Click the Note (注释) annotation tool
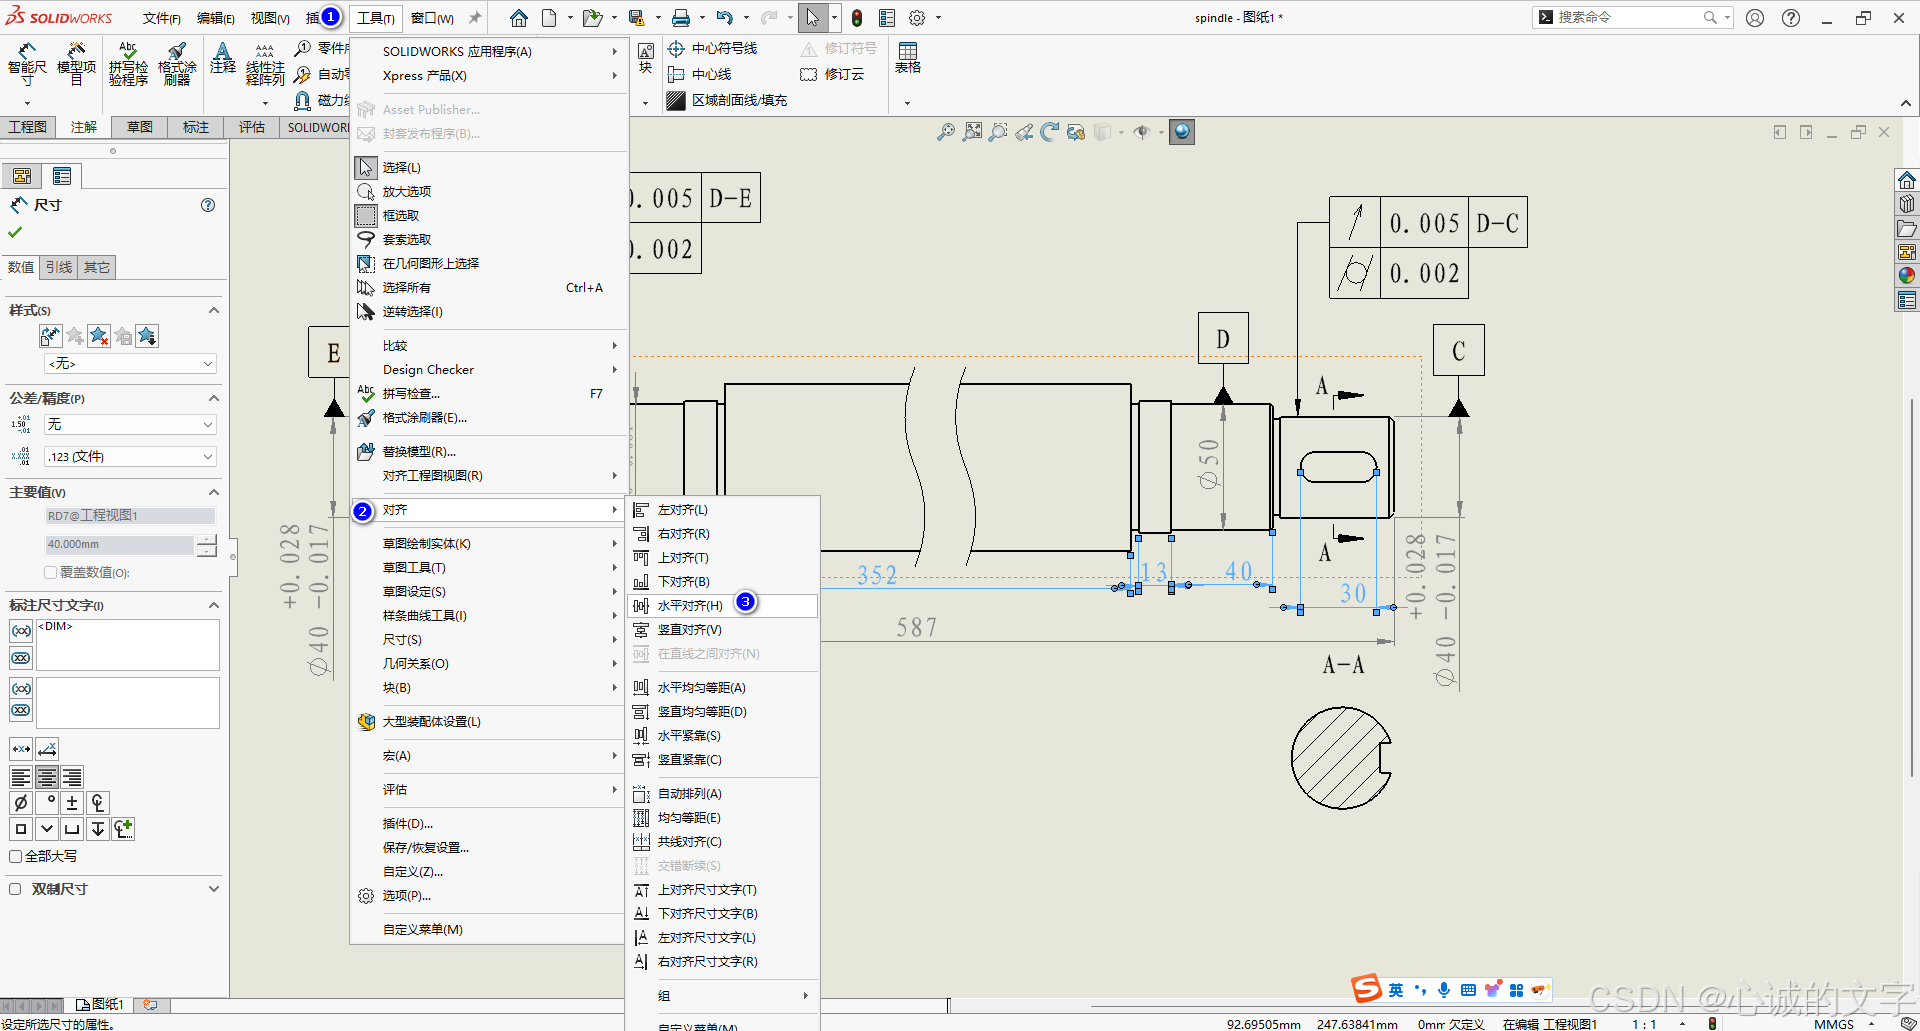The image size is (1920, 1031). tap(223, 58)
